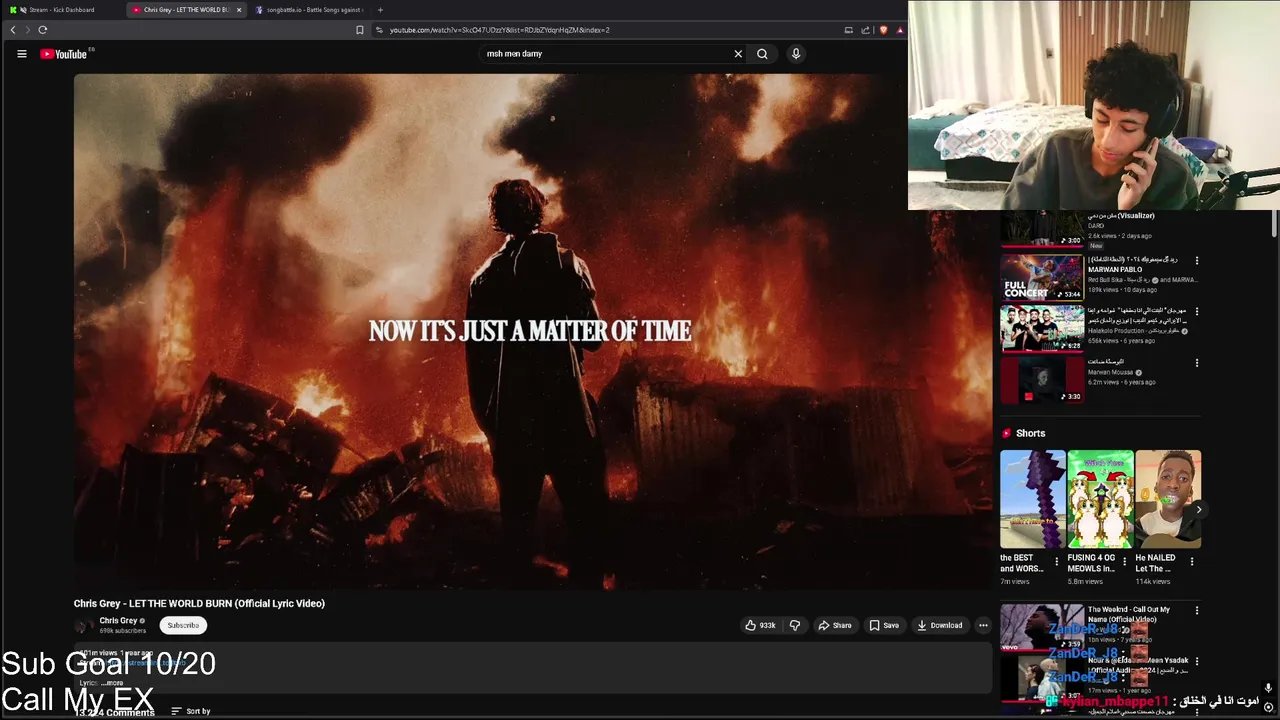Go back with browser back arrow
1280x720 pixels.
point(13,30)
